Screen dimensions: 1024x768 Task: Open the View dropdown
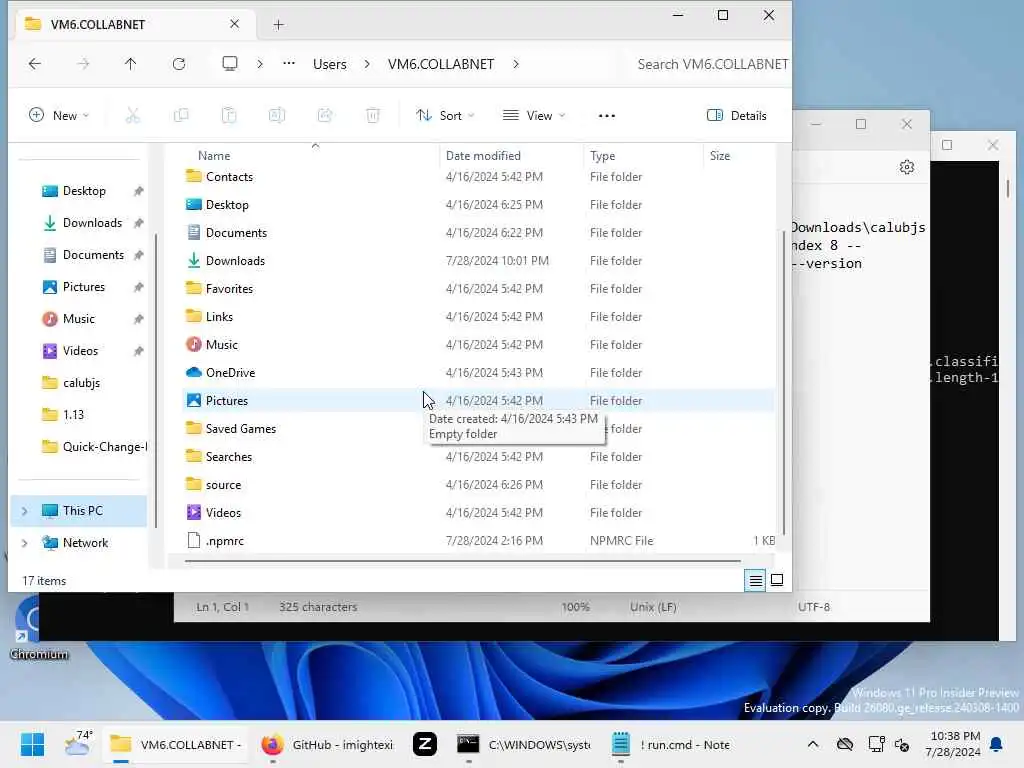coord(534,116)
